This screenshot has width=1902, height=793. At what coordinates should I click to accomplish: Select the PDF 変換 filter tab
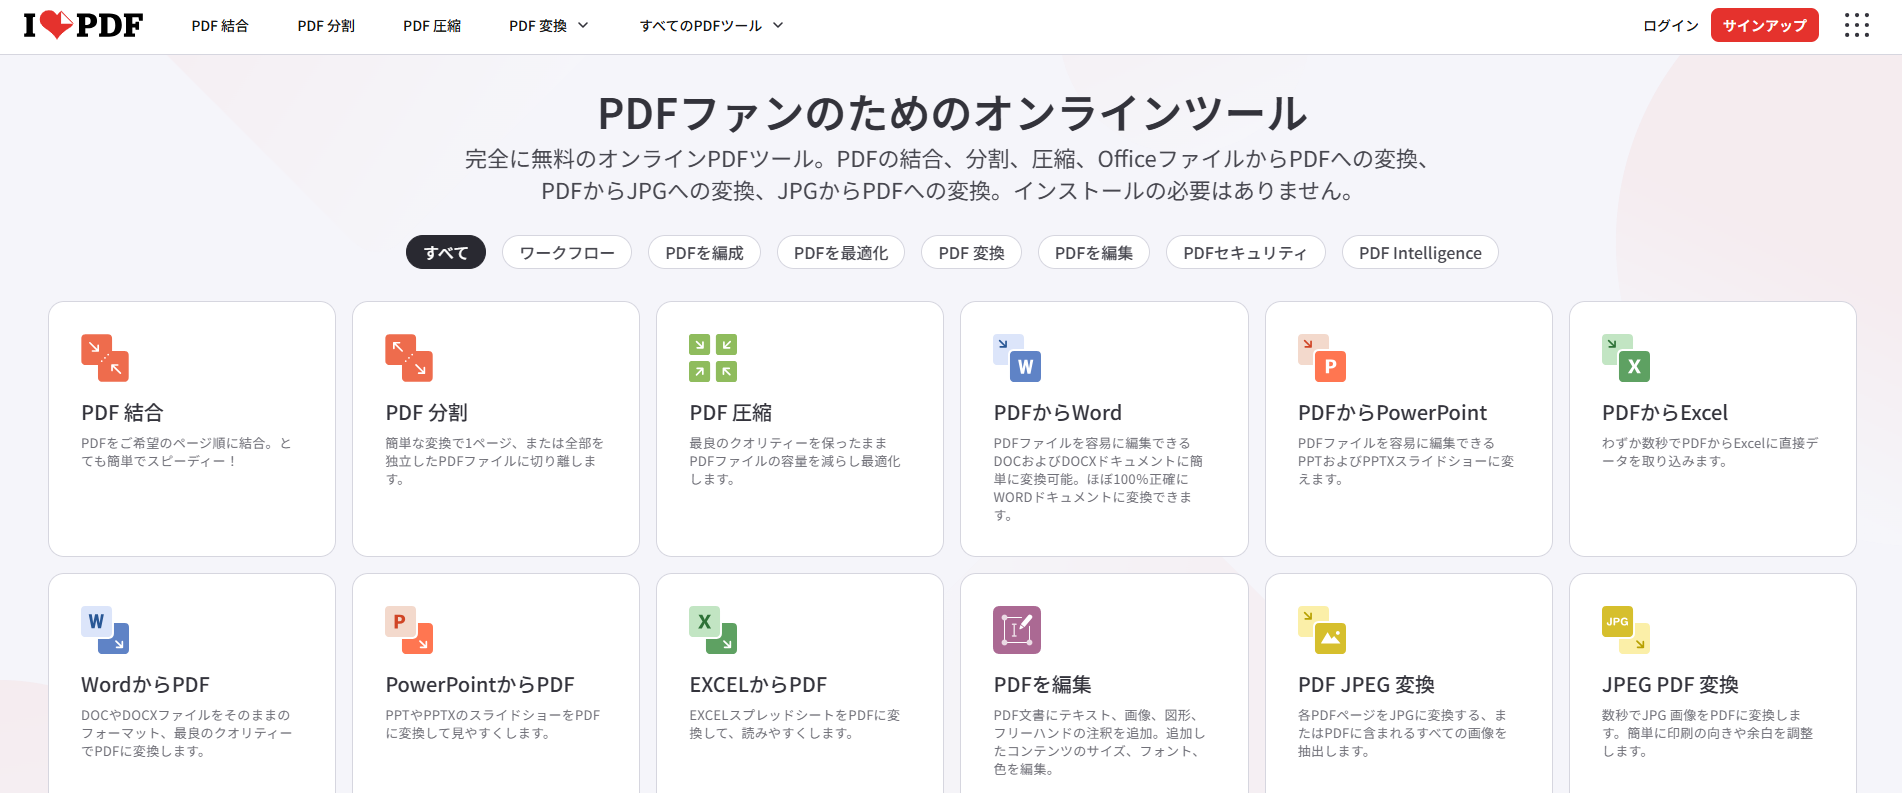click(x=972, y=252)
